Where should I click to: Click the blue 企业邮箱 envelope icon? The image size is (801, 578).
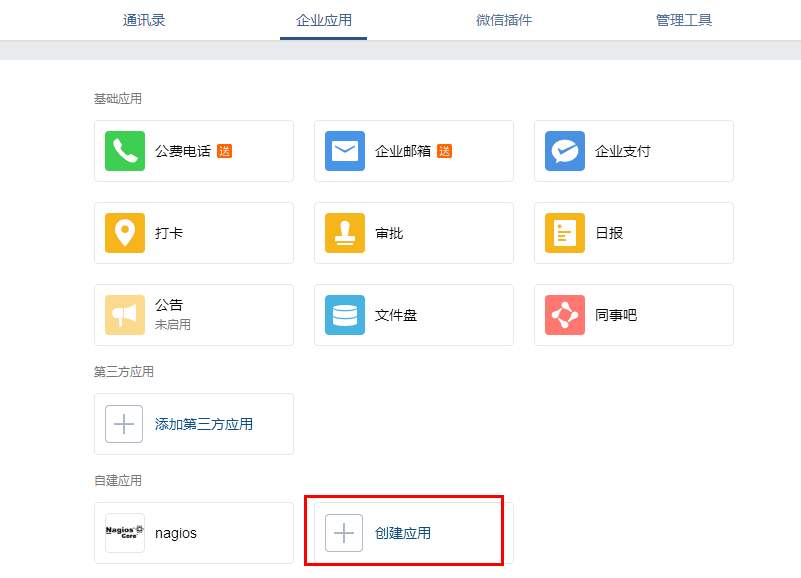(x=345, y=151)
